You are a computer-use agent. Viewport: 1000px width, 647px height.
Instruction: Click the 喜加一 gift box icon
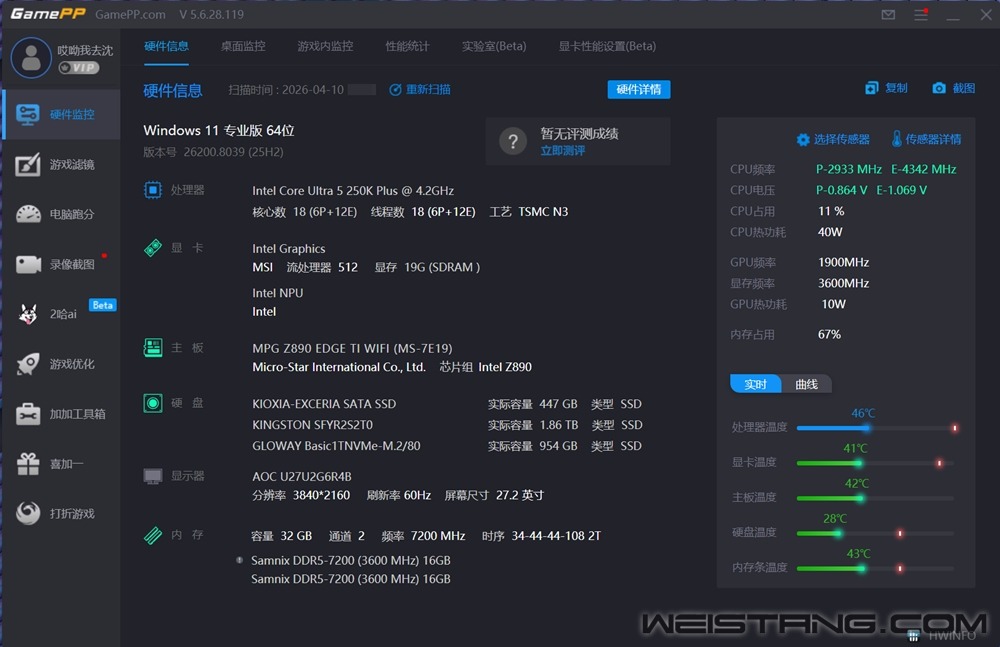pos(29,464)
